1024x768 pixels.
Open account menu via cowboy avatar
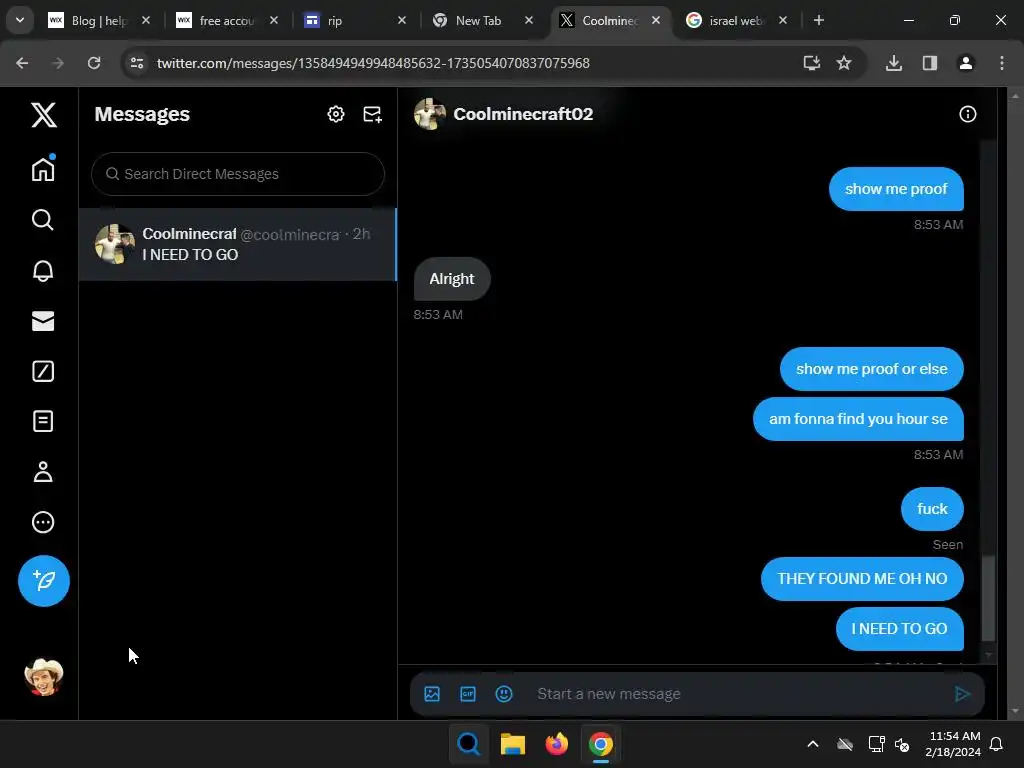[x=44, y=677]
